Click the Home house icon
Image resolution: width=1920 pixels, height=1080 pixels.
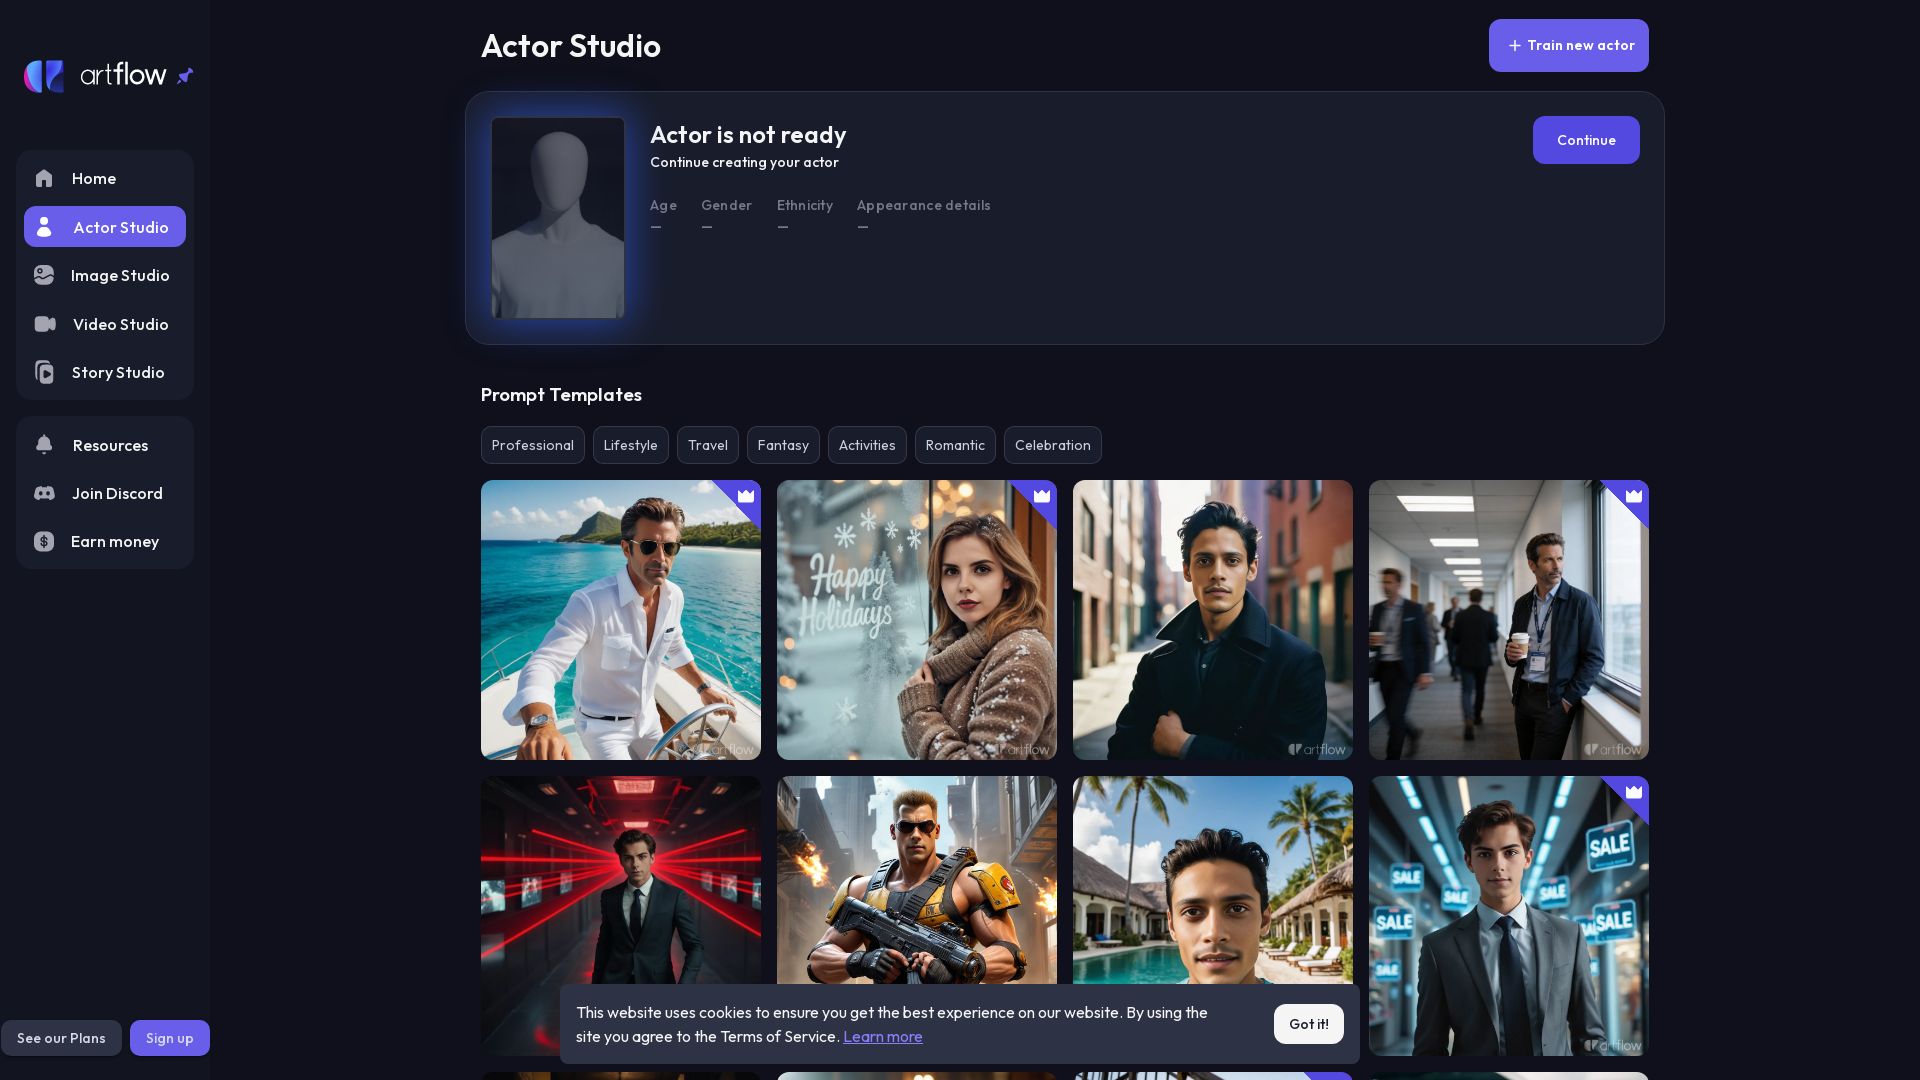coord(44,179)
